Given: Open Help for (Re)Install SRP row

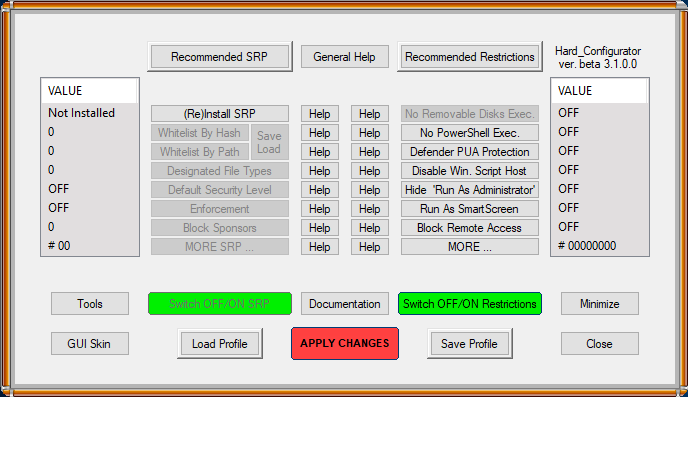Looking at the screenshot, I should click(319, 114).
